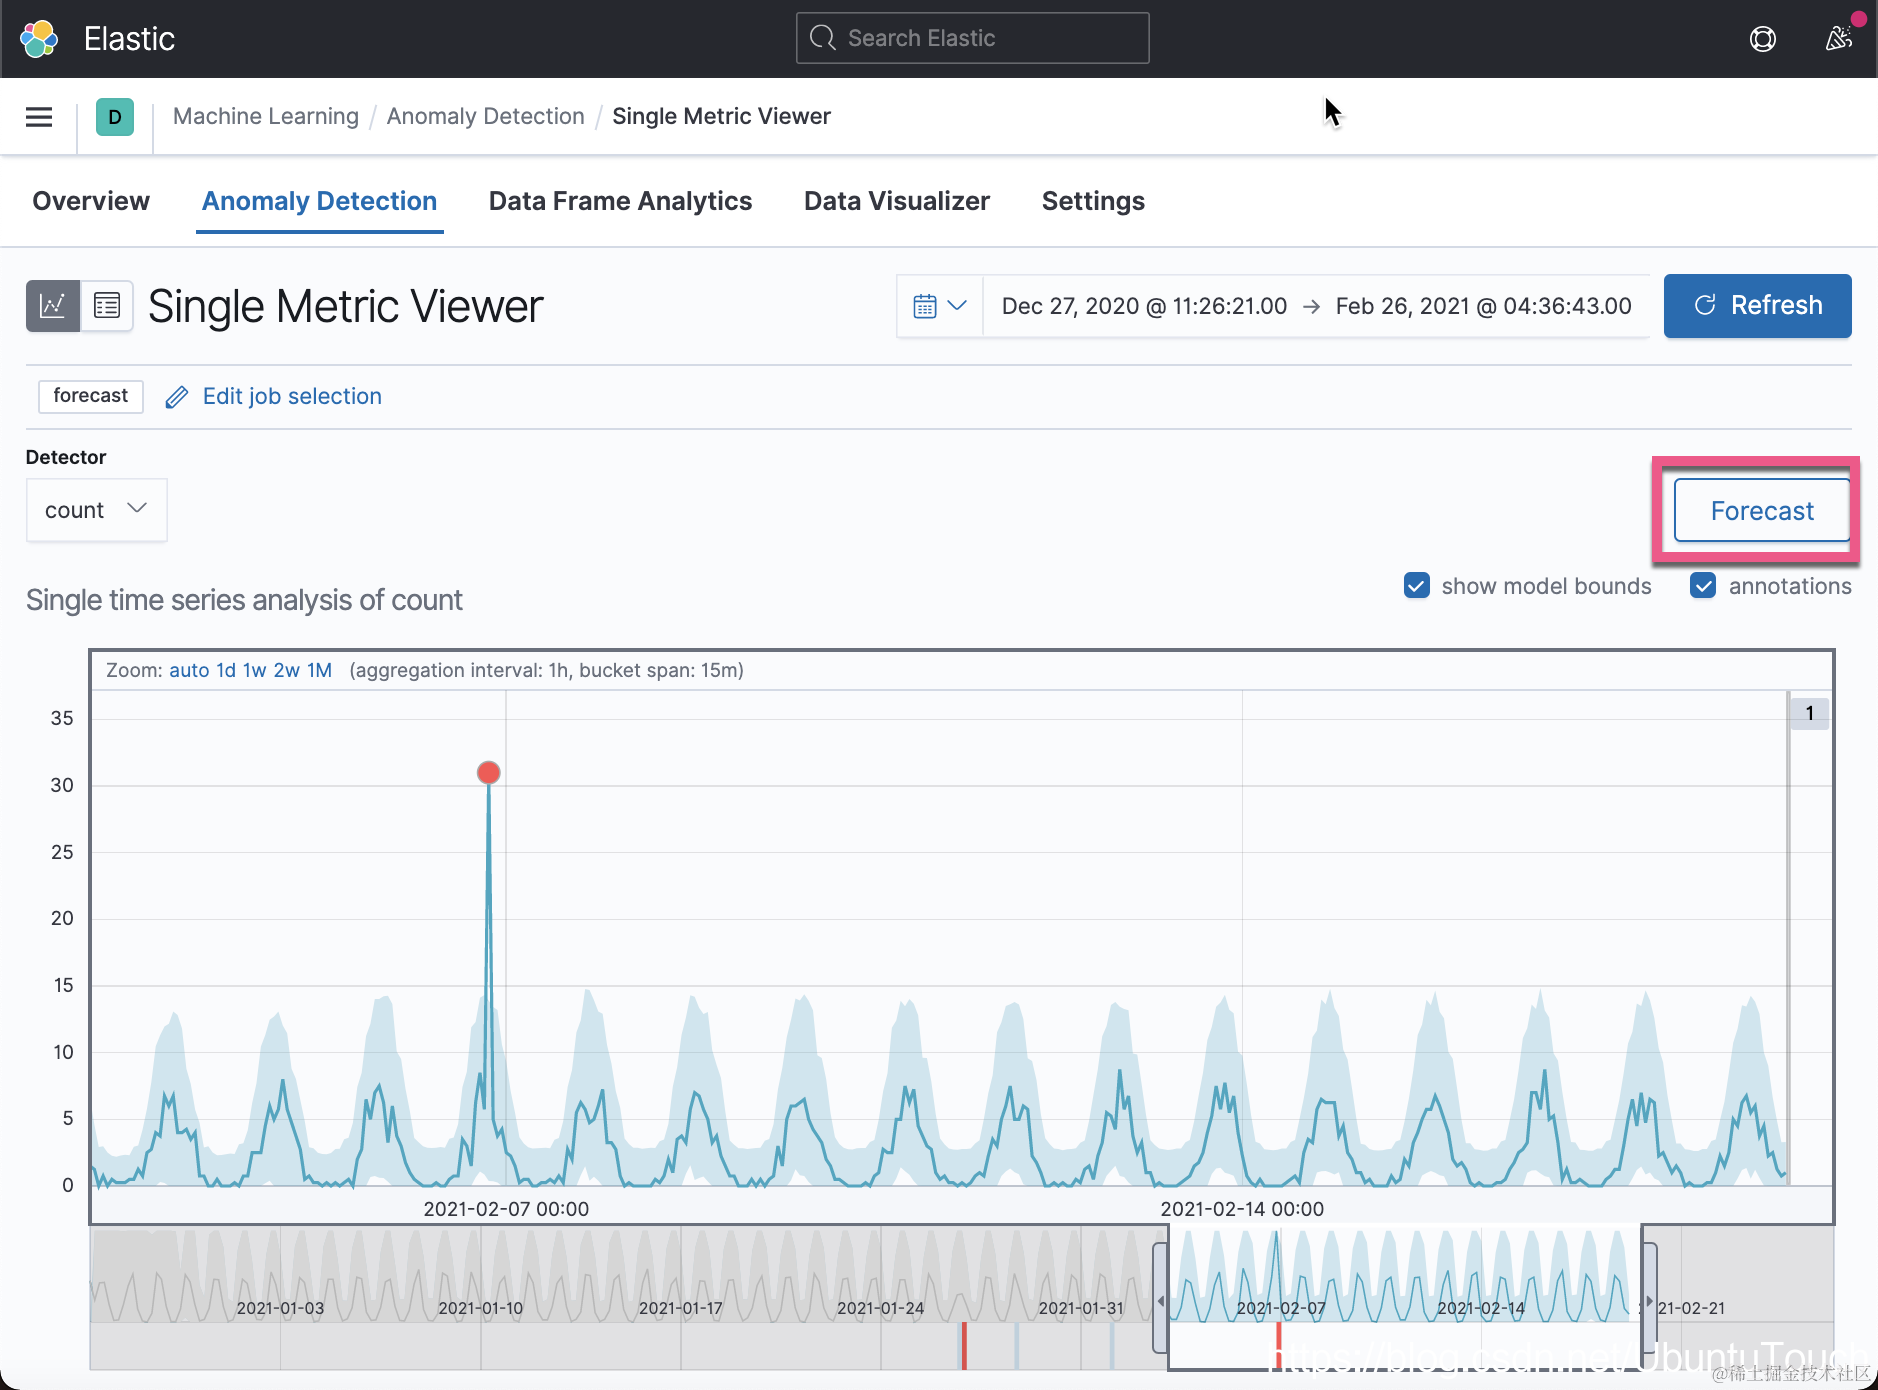Click the Forecast button

(x=1762, y=511)
